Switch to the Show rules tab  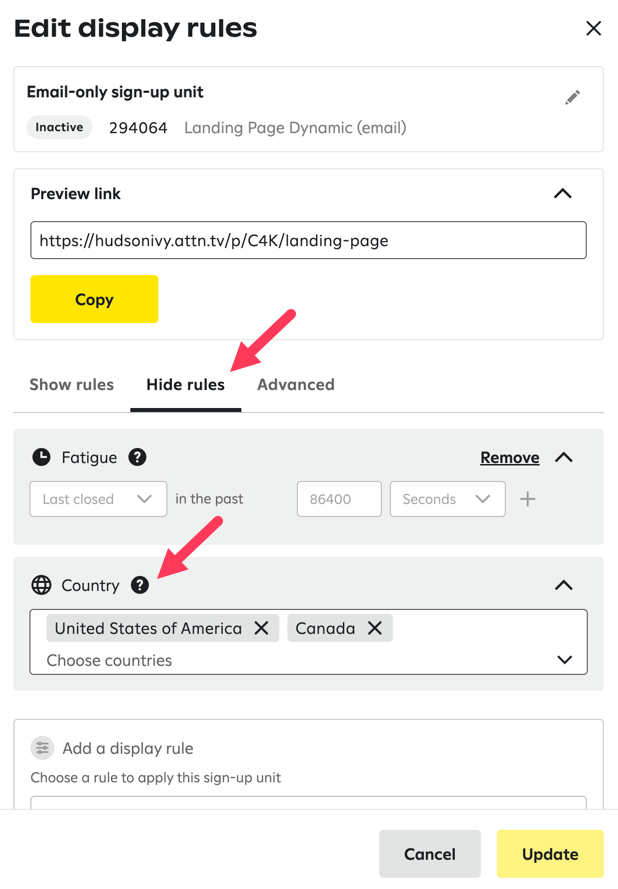72,384
